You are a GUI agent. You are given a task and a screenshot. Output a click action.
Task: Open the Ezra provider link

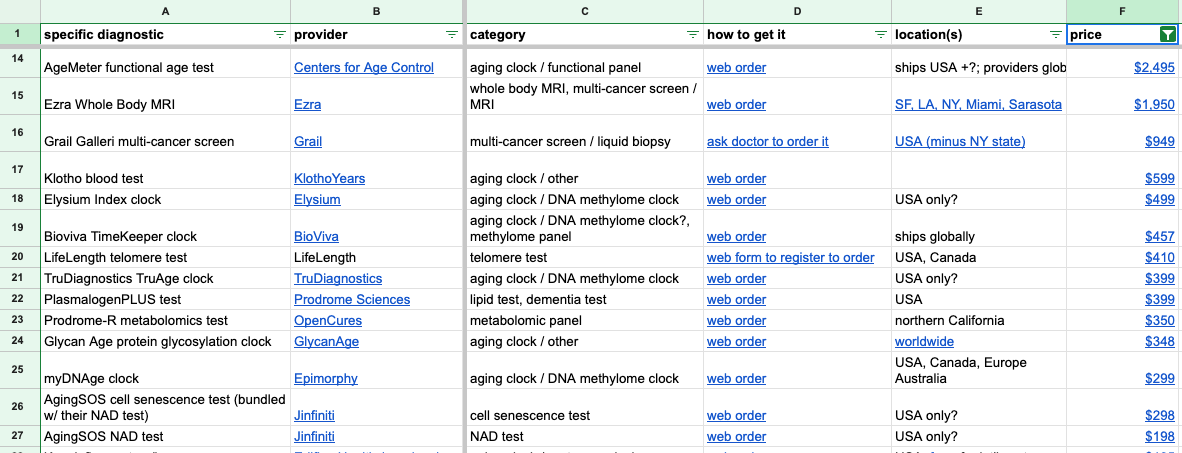[x=308, y=105]
